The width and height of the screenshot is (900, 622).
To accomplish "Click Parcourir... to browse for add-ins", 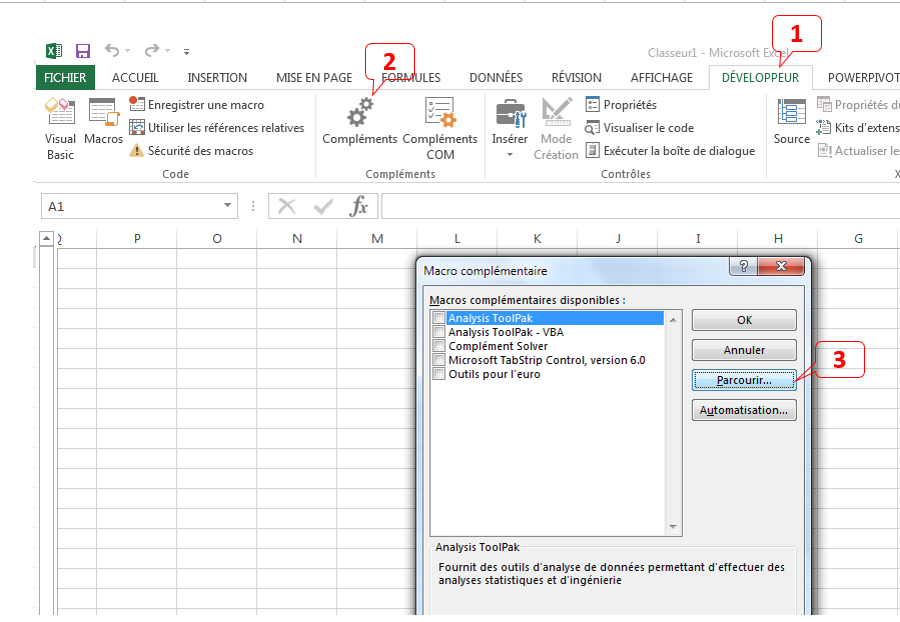I will tap(744, 380).
